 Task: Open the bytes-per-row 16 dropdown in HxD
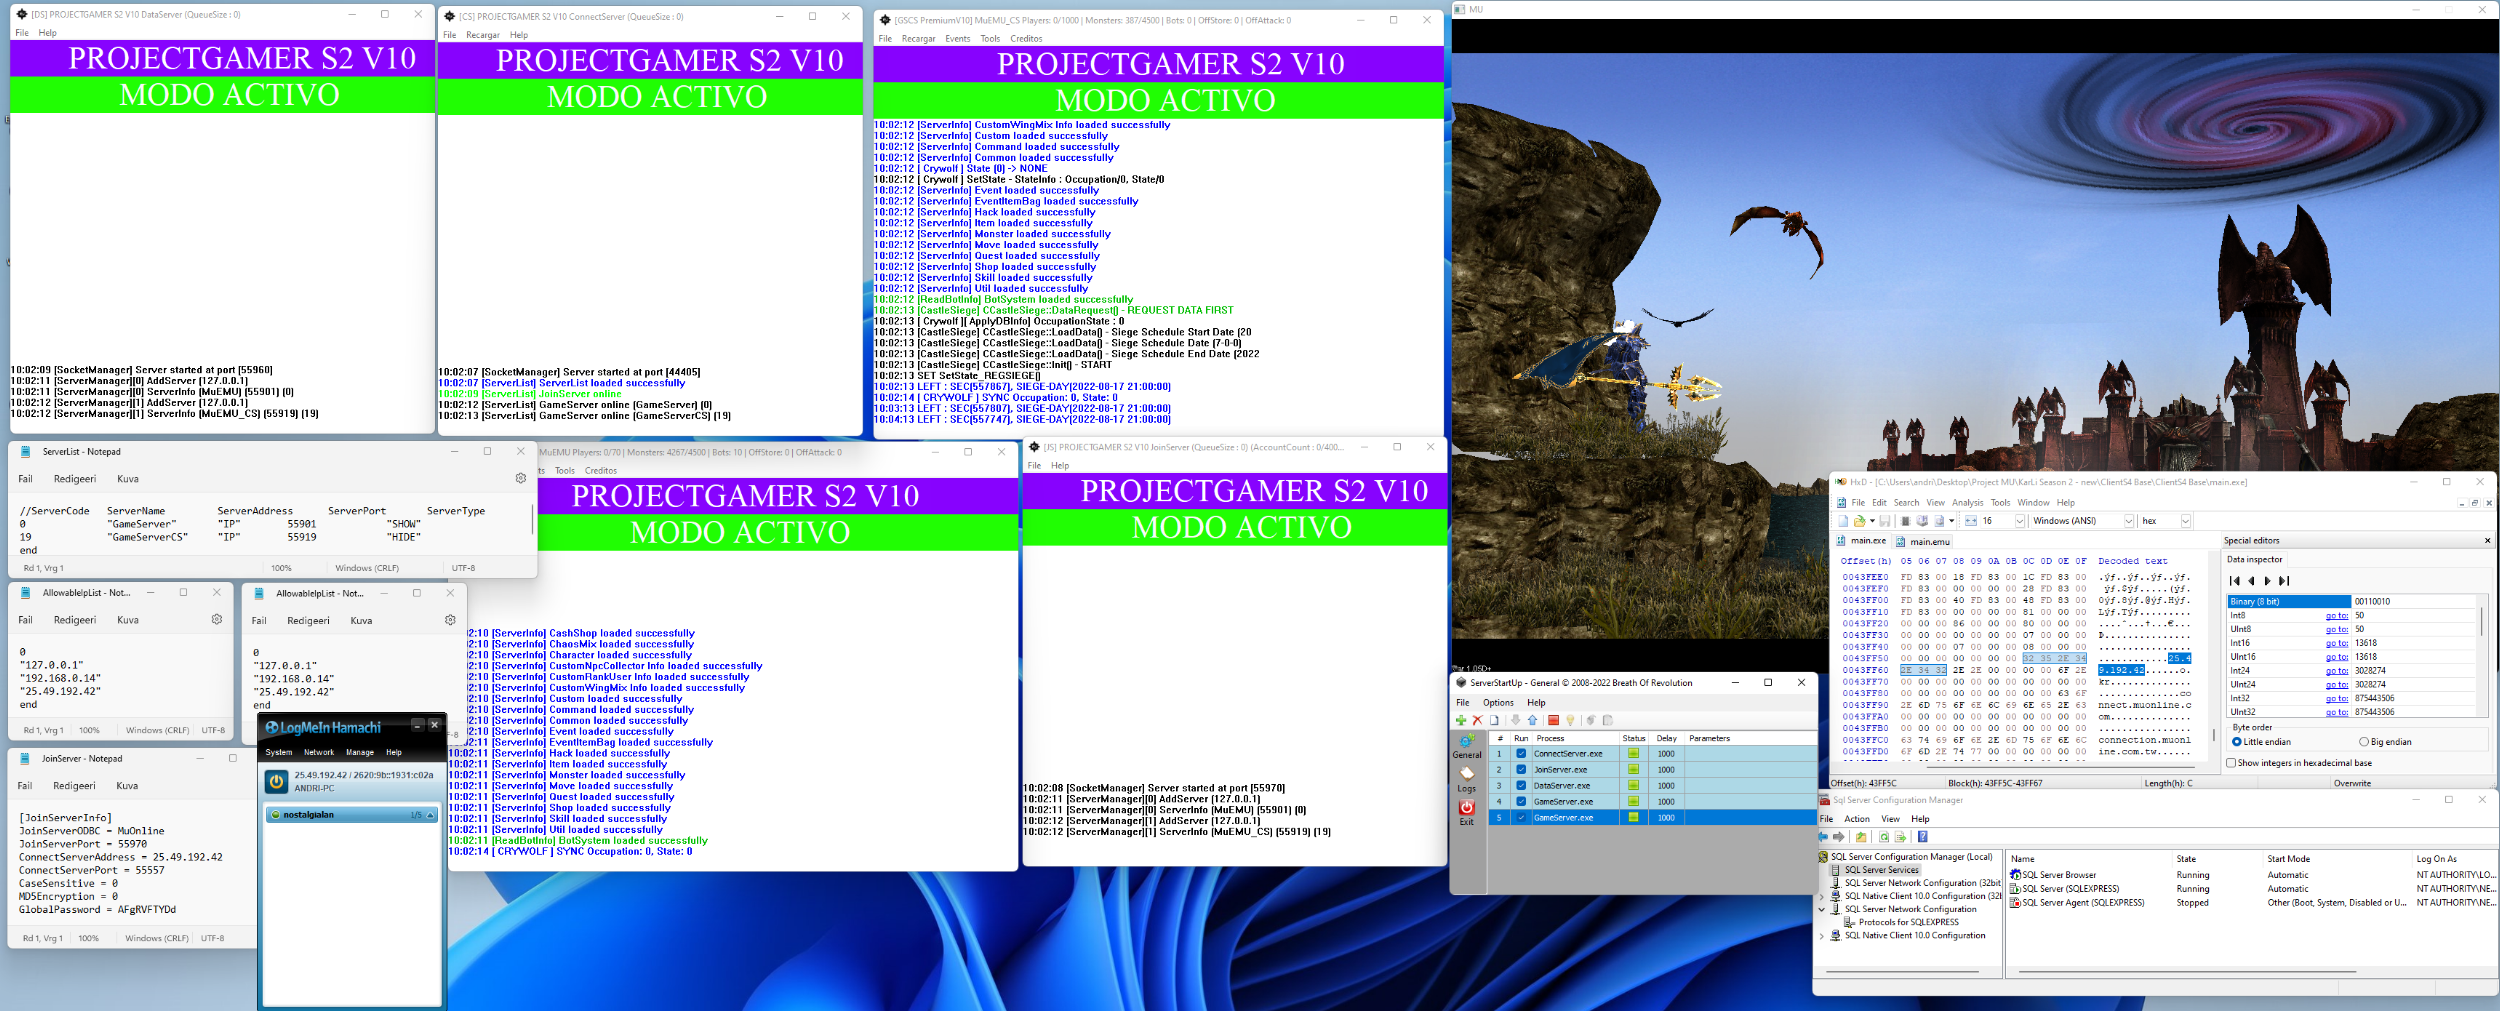click(x=2020, y=521)
